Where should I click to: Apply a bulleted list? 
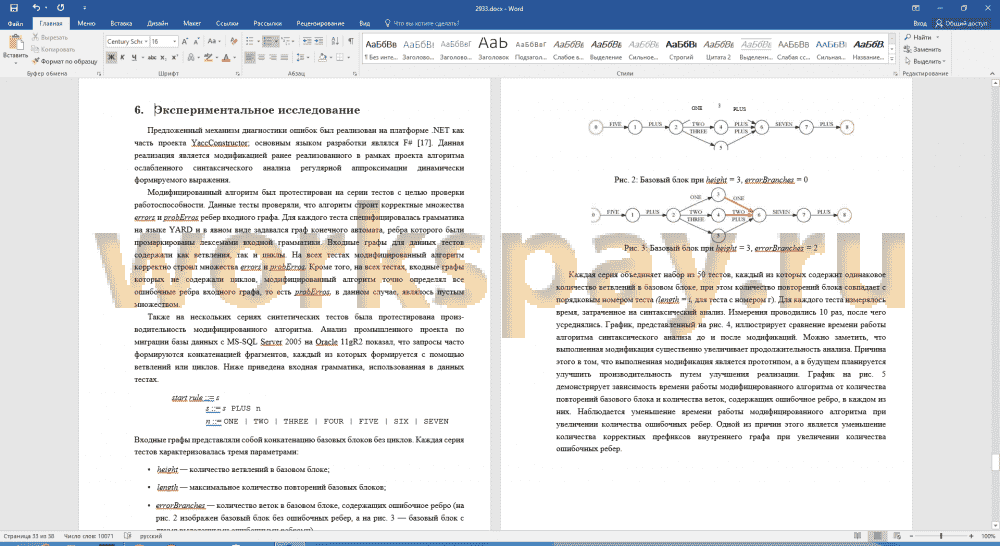(x=251, y=41)
